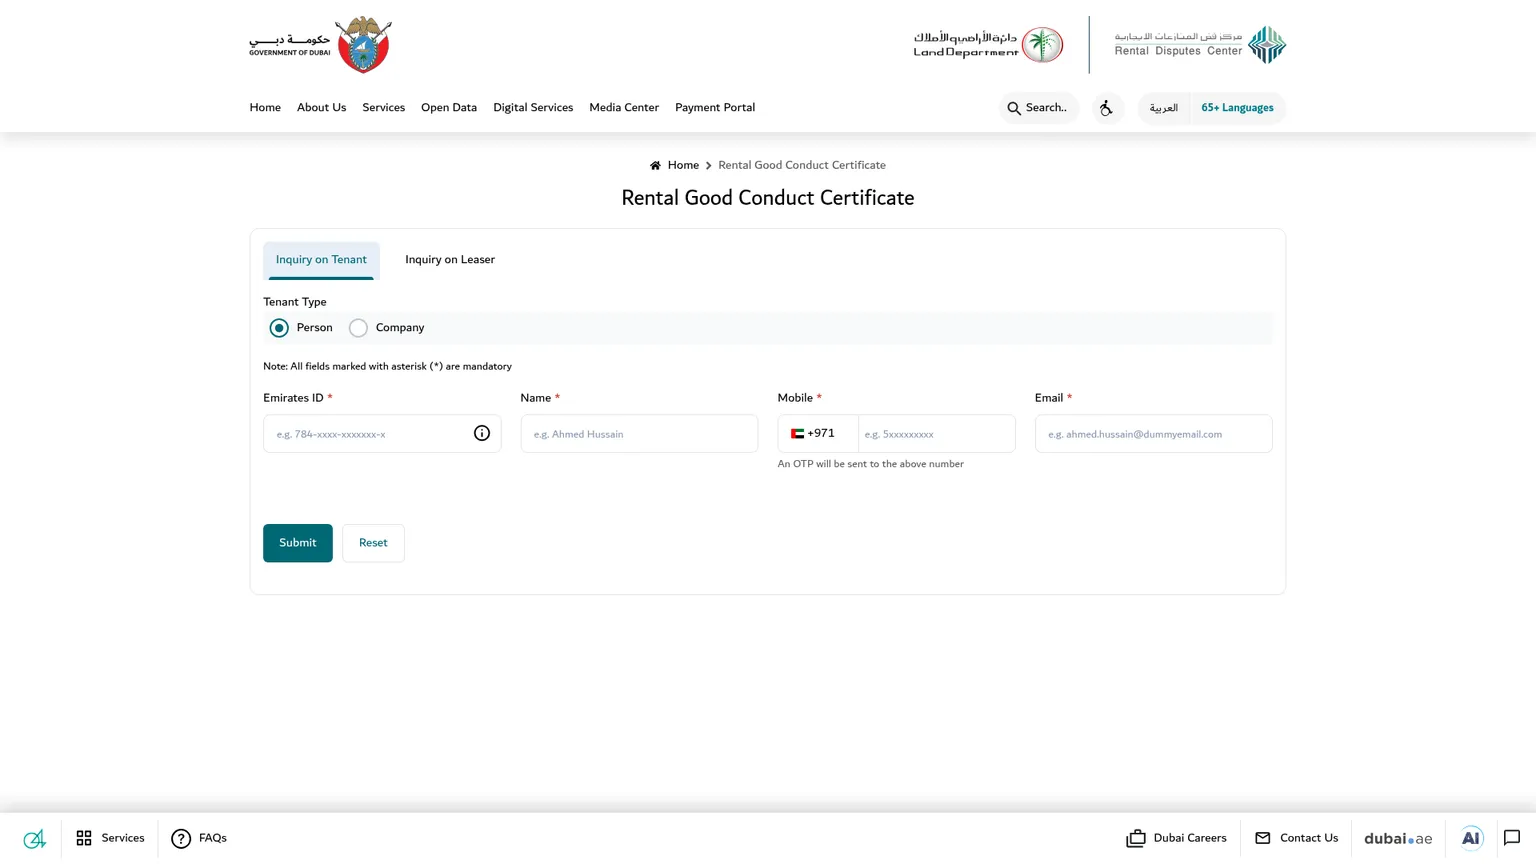The image size is (1536, 864).
Task: Open Contact Us link
Action: pos(1296,838)
